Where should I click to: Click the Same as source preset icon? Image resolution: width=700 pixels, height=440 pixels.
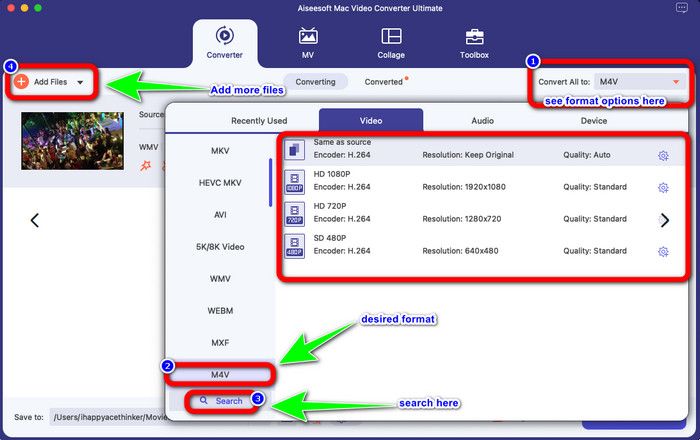(x=295, y=149)
